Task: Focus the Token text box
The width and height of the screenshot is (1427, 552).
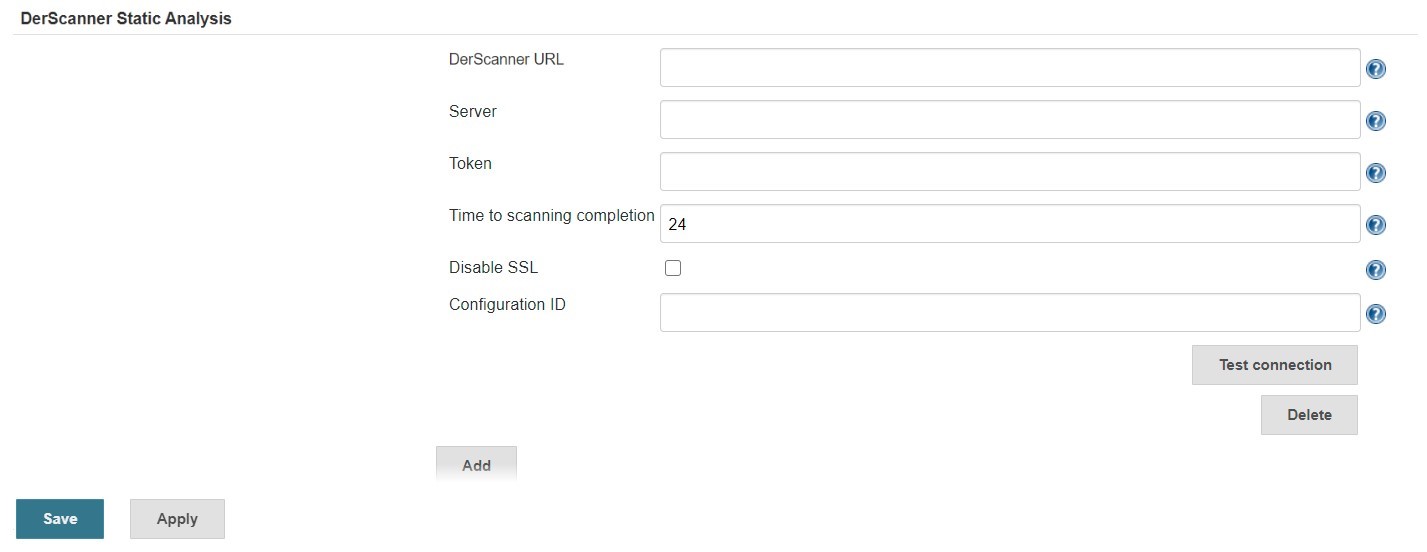Action: 1010,172
